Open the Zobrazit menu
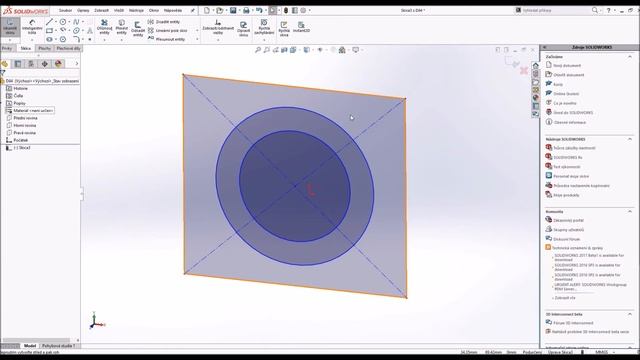 [102, 10]
